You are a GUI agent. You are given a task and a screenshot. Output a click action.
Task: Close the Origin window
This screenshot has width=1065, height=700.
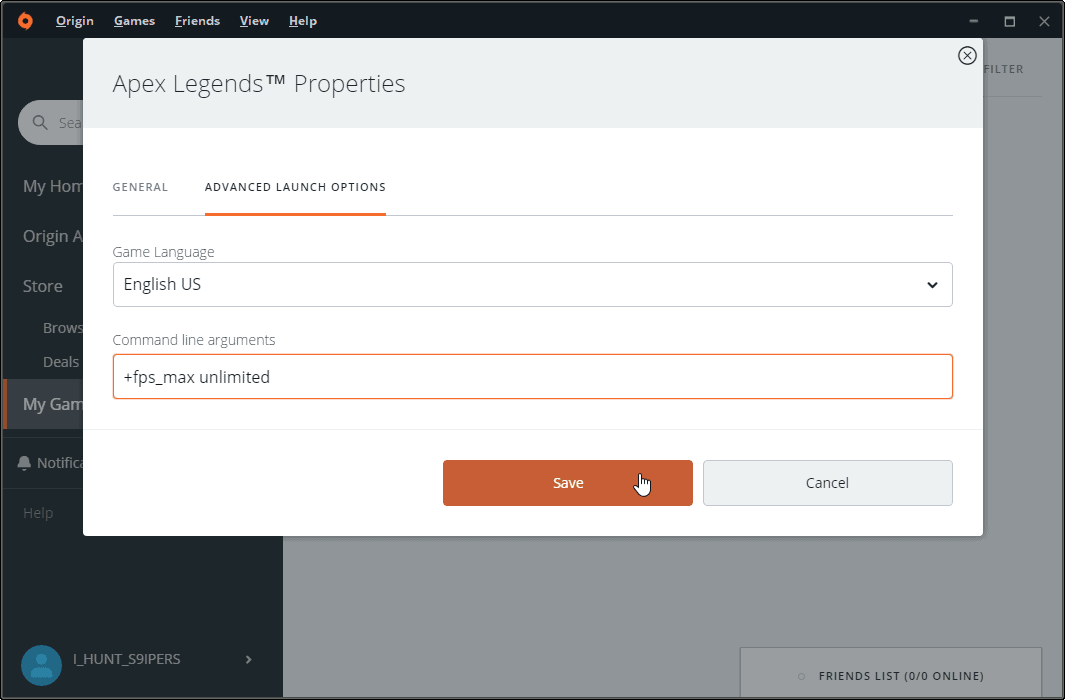coord(1045,21)
